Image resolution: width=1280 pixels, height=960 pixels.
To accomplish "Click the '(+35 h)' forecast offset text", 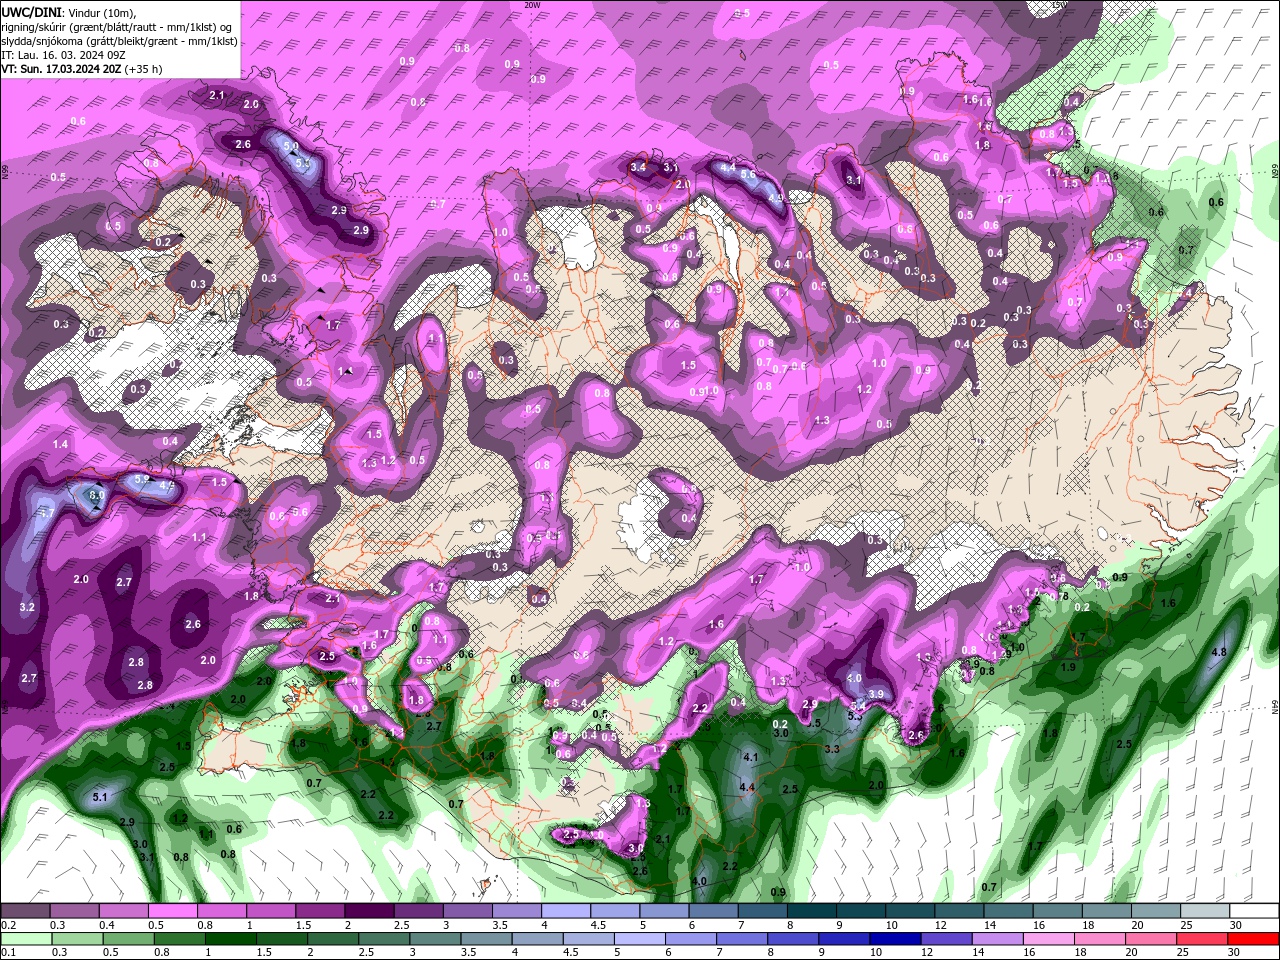I will tap(144, 69).
